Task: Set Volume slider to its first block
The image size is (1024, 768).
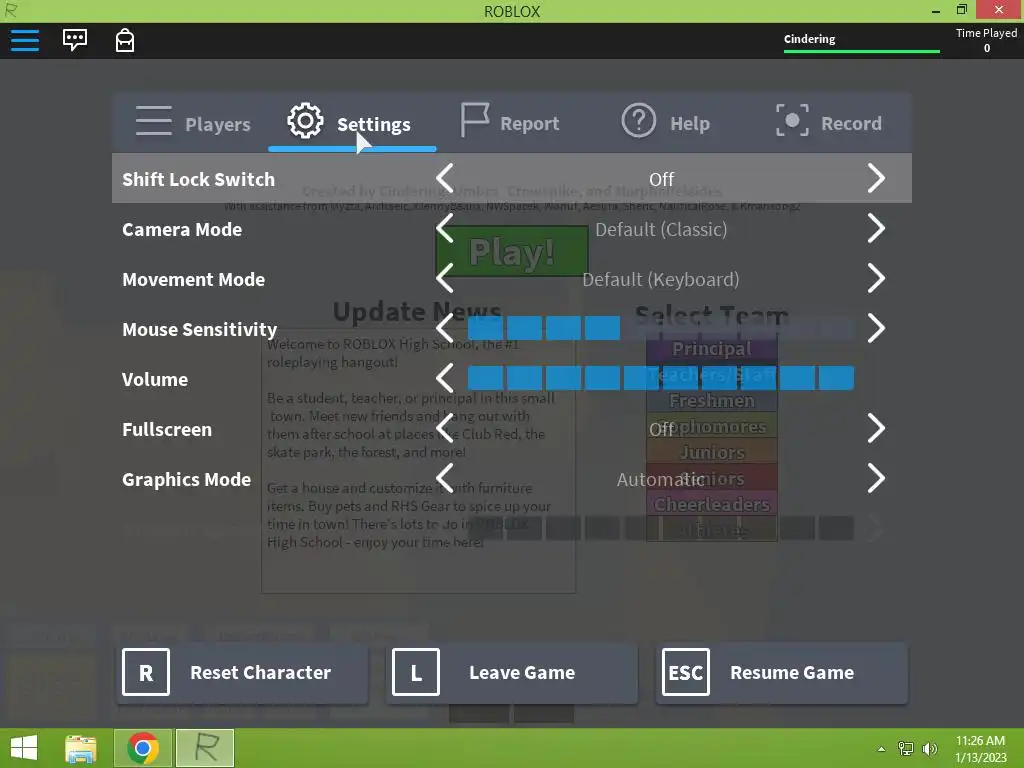Action: (x=485, y=378)
